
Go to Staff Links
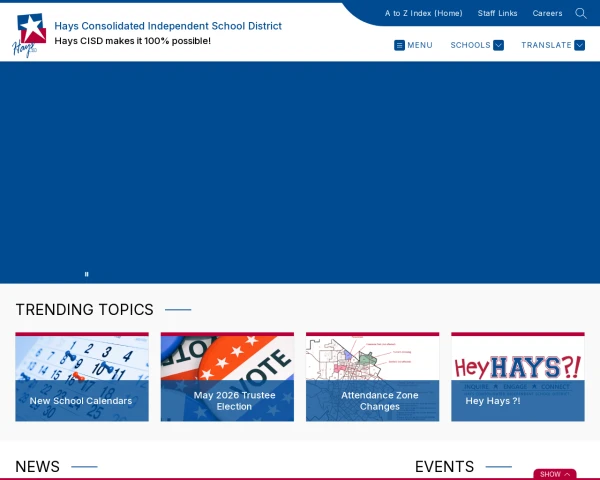(497, 13)
